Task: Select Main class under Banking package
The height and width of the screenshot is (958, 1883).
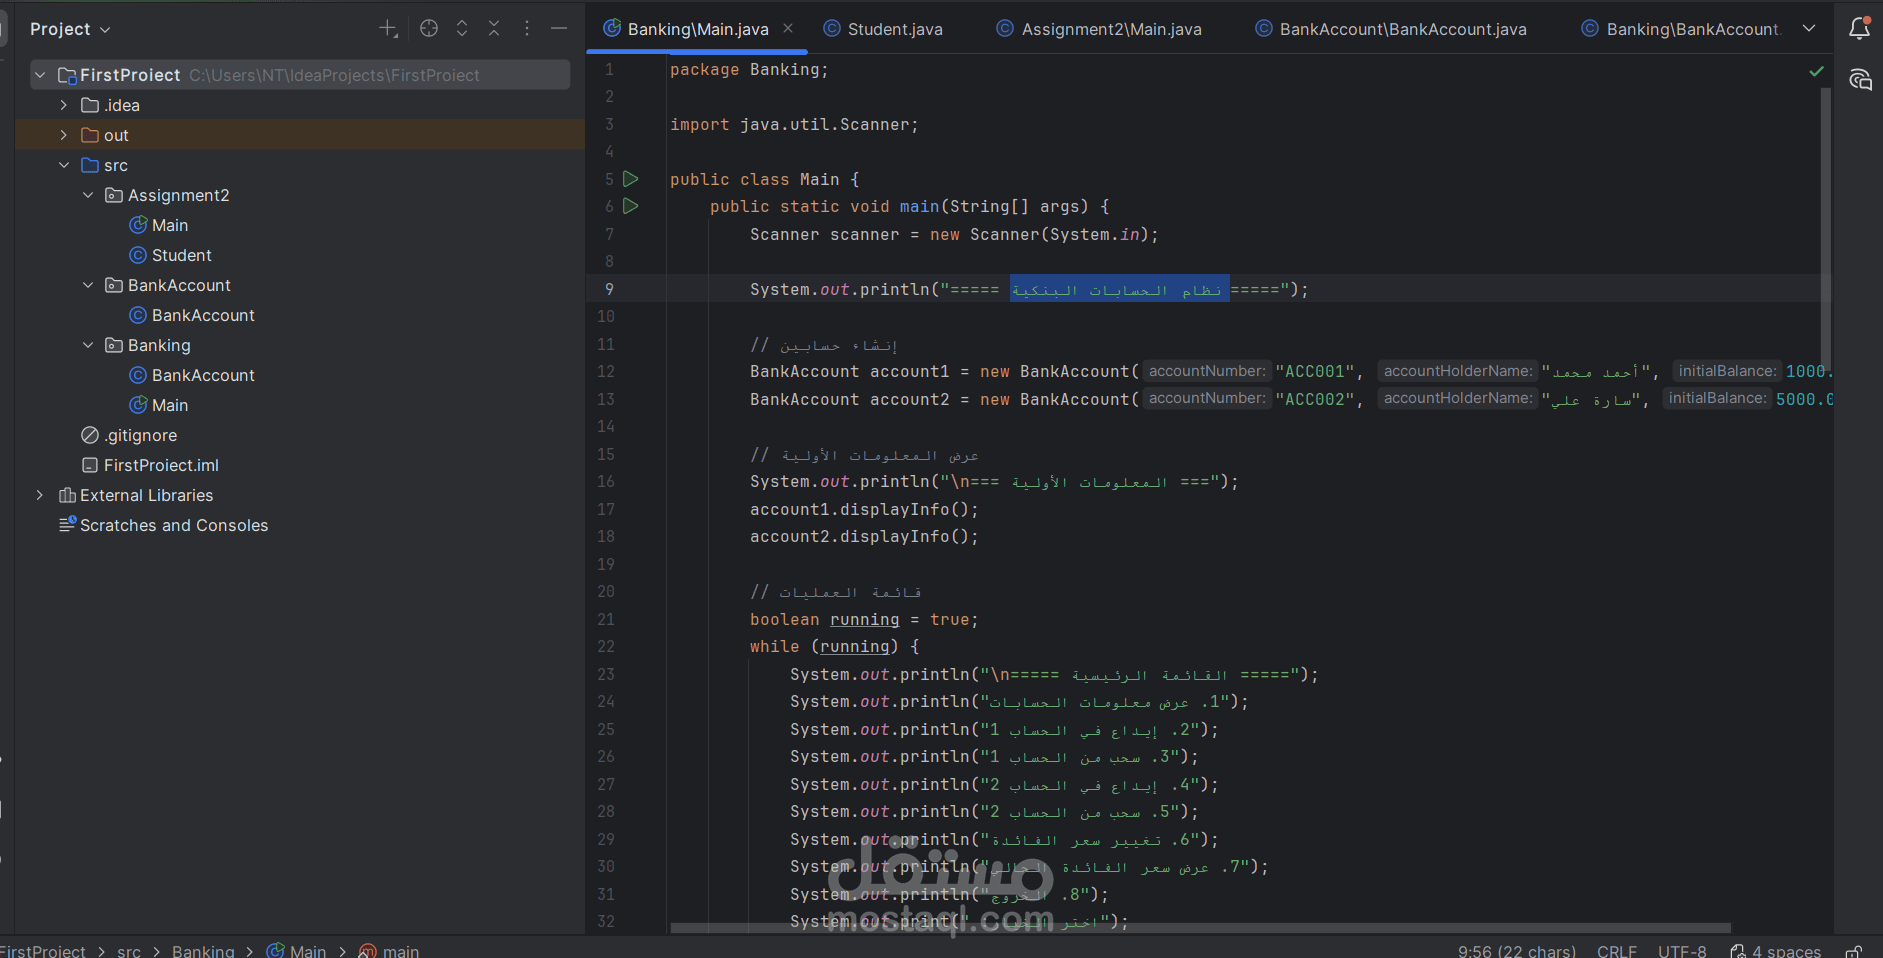Action: point(159,405)
